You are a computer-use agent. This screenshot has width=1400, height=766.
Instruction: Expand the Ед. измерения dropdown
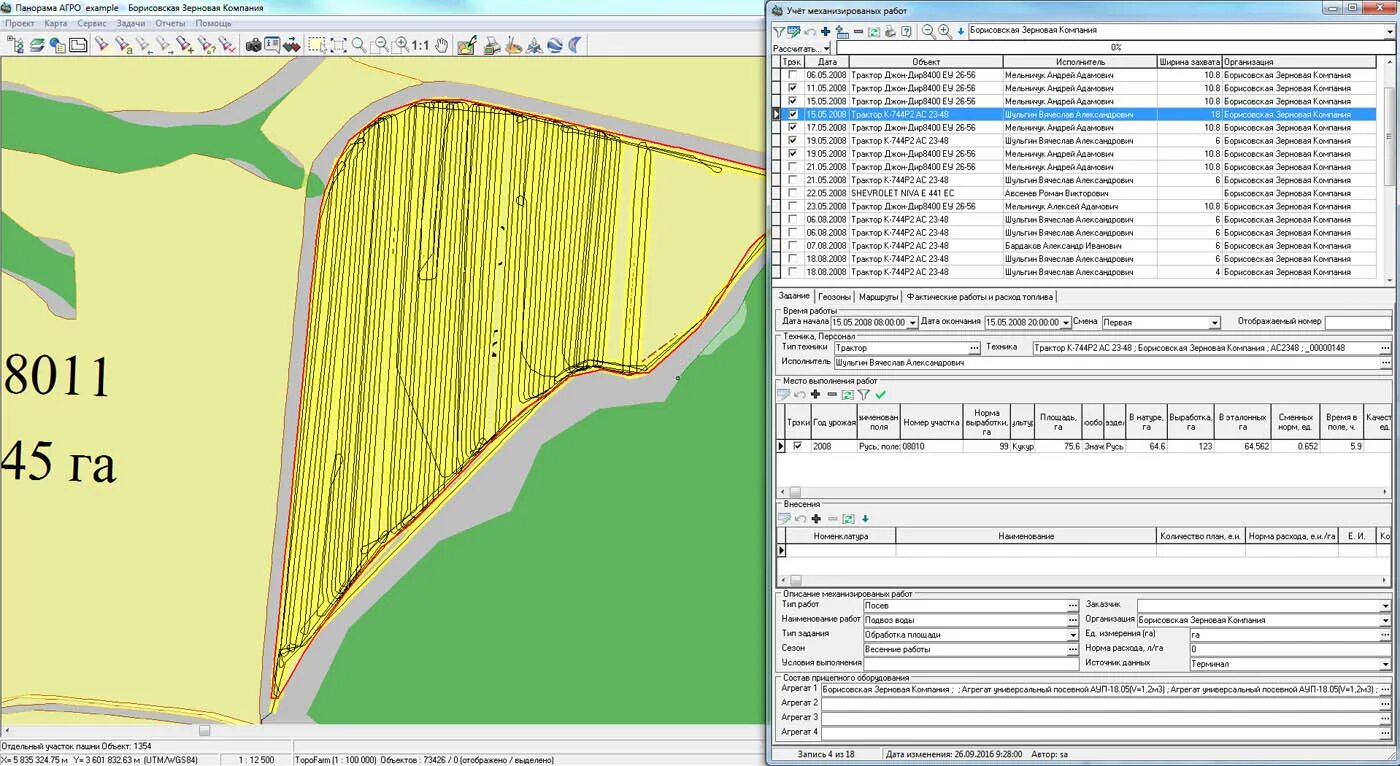pyautogui.click(x=1385, y=634)
